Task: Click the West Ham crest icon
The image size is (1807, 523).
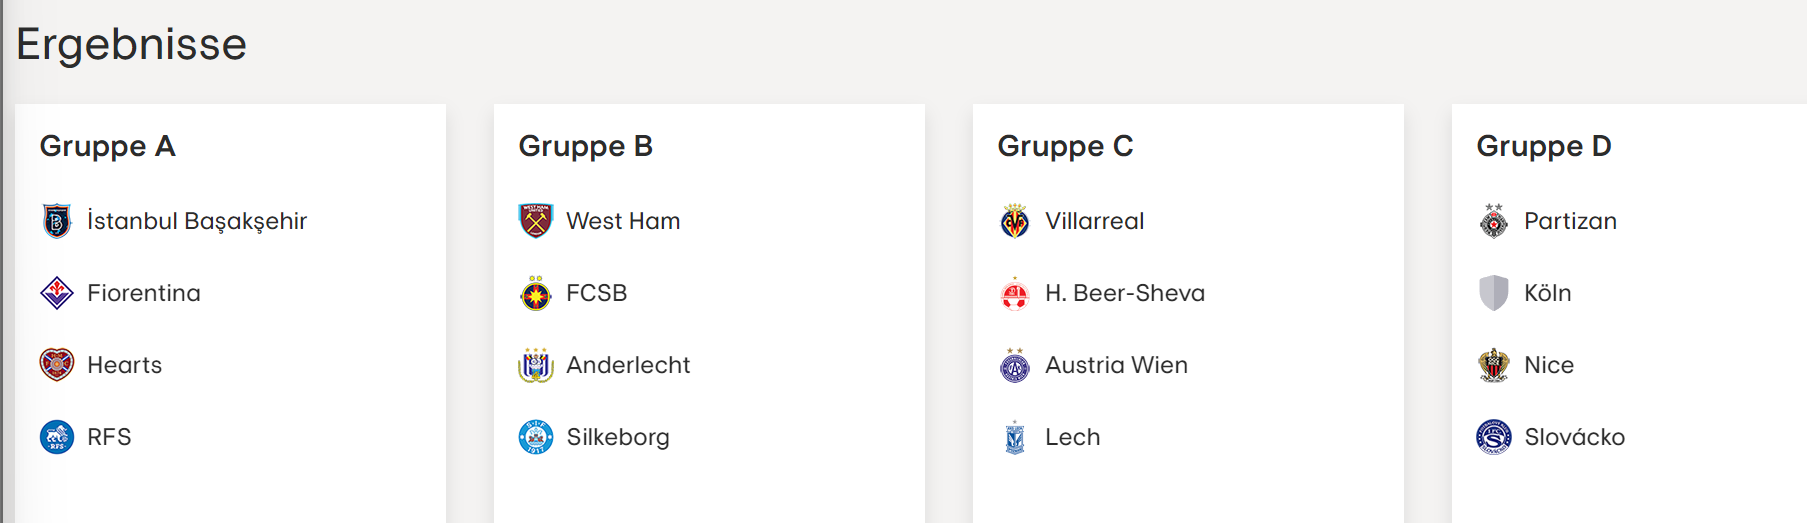Action: pyautogui.click(x=536, y=221)
